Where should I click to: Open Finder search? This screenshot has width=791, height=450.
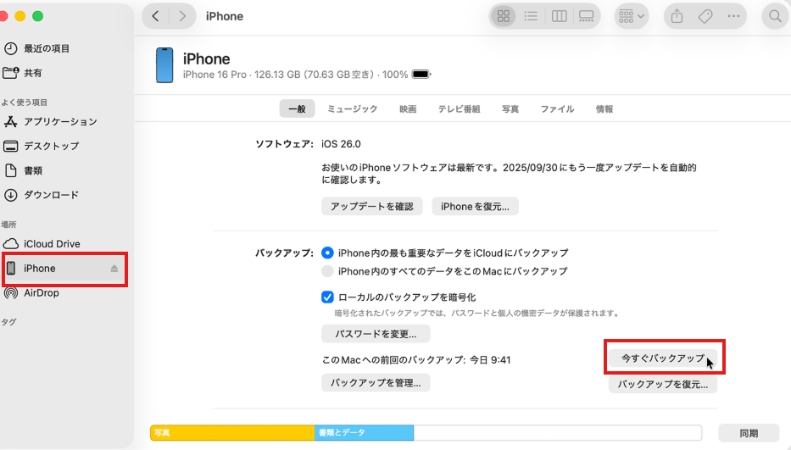pos(775,16)
